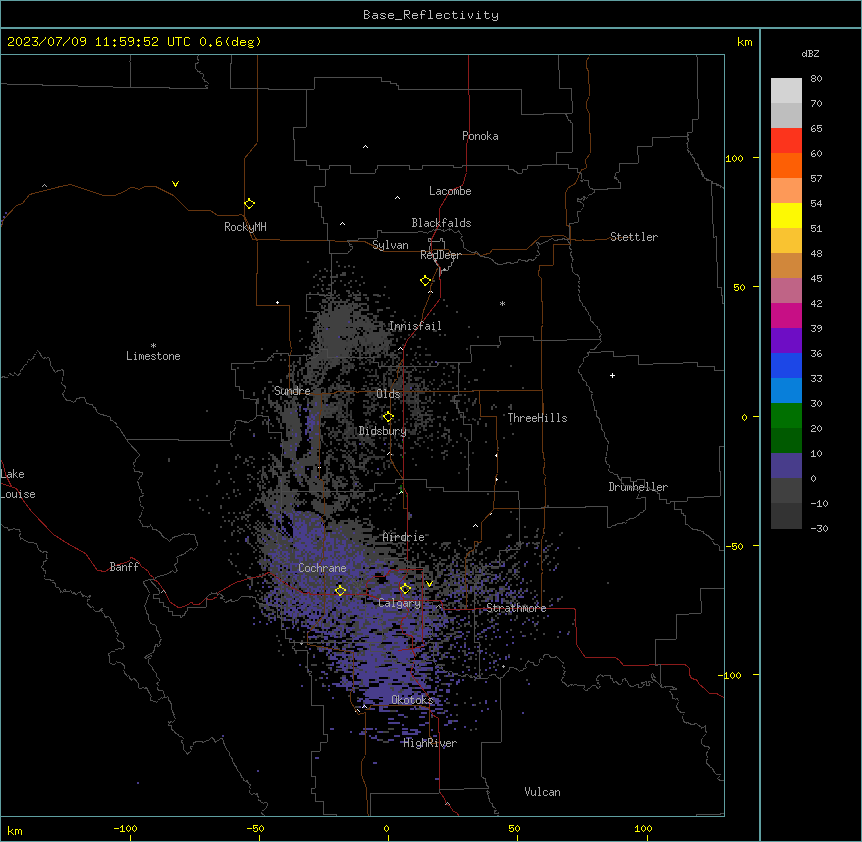
Task: Click the Stettler map label
Action: point(634,237)
